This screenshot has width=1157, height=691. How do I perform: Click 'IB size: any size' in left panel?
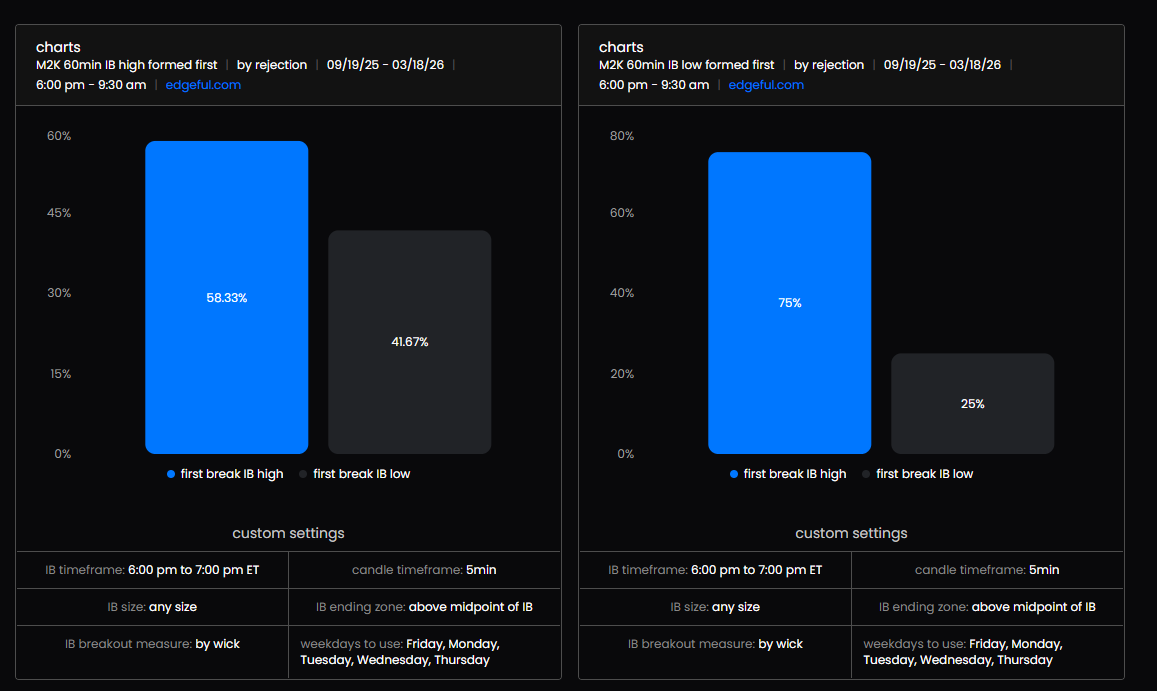coord(152,607)
